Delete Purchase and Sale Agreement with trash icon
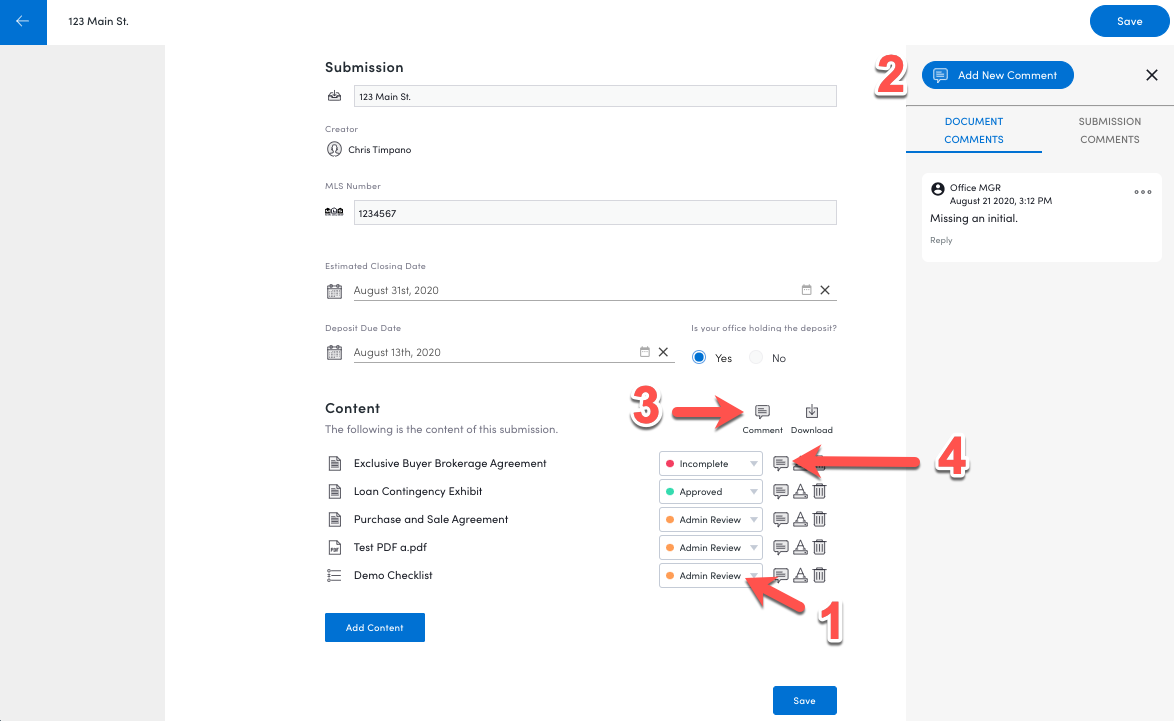This screenshot has width=1174, height=721. (820, 519)
